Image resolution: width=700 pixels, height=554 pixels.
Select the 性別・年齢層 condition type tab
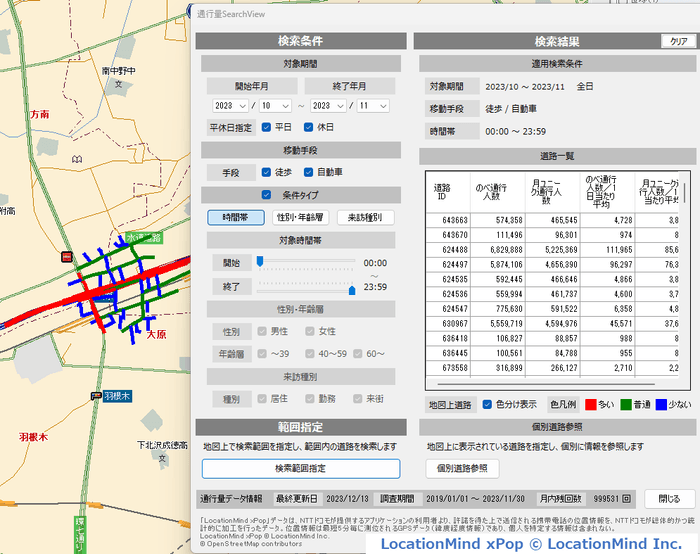point(300,217)
